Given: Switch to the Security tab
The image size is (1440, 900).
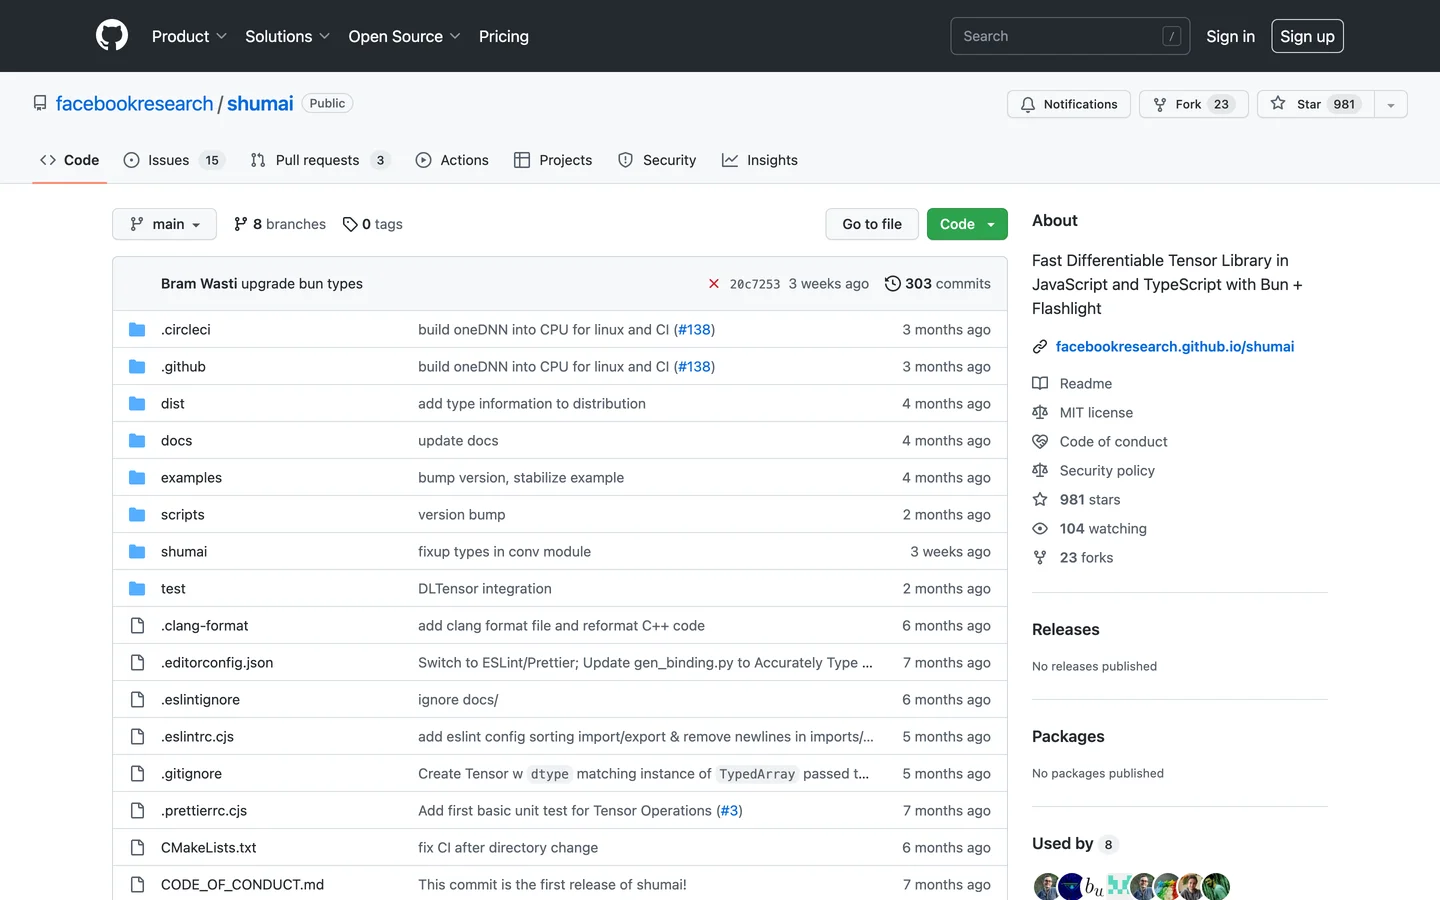Looking at the screenshot, I should [657, 160].
